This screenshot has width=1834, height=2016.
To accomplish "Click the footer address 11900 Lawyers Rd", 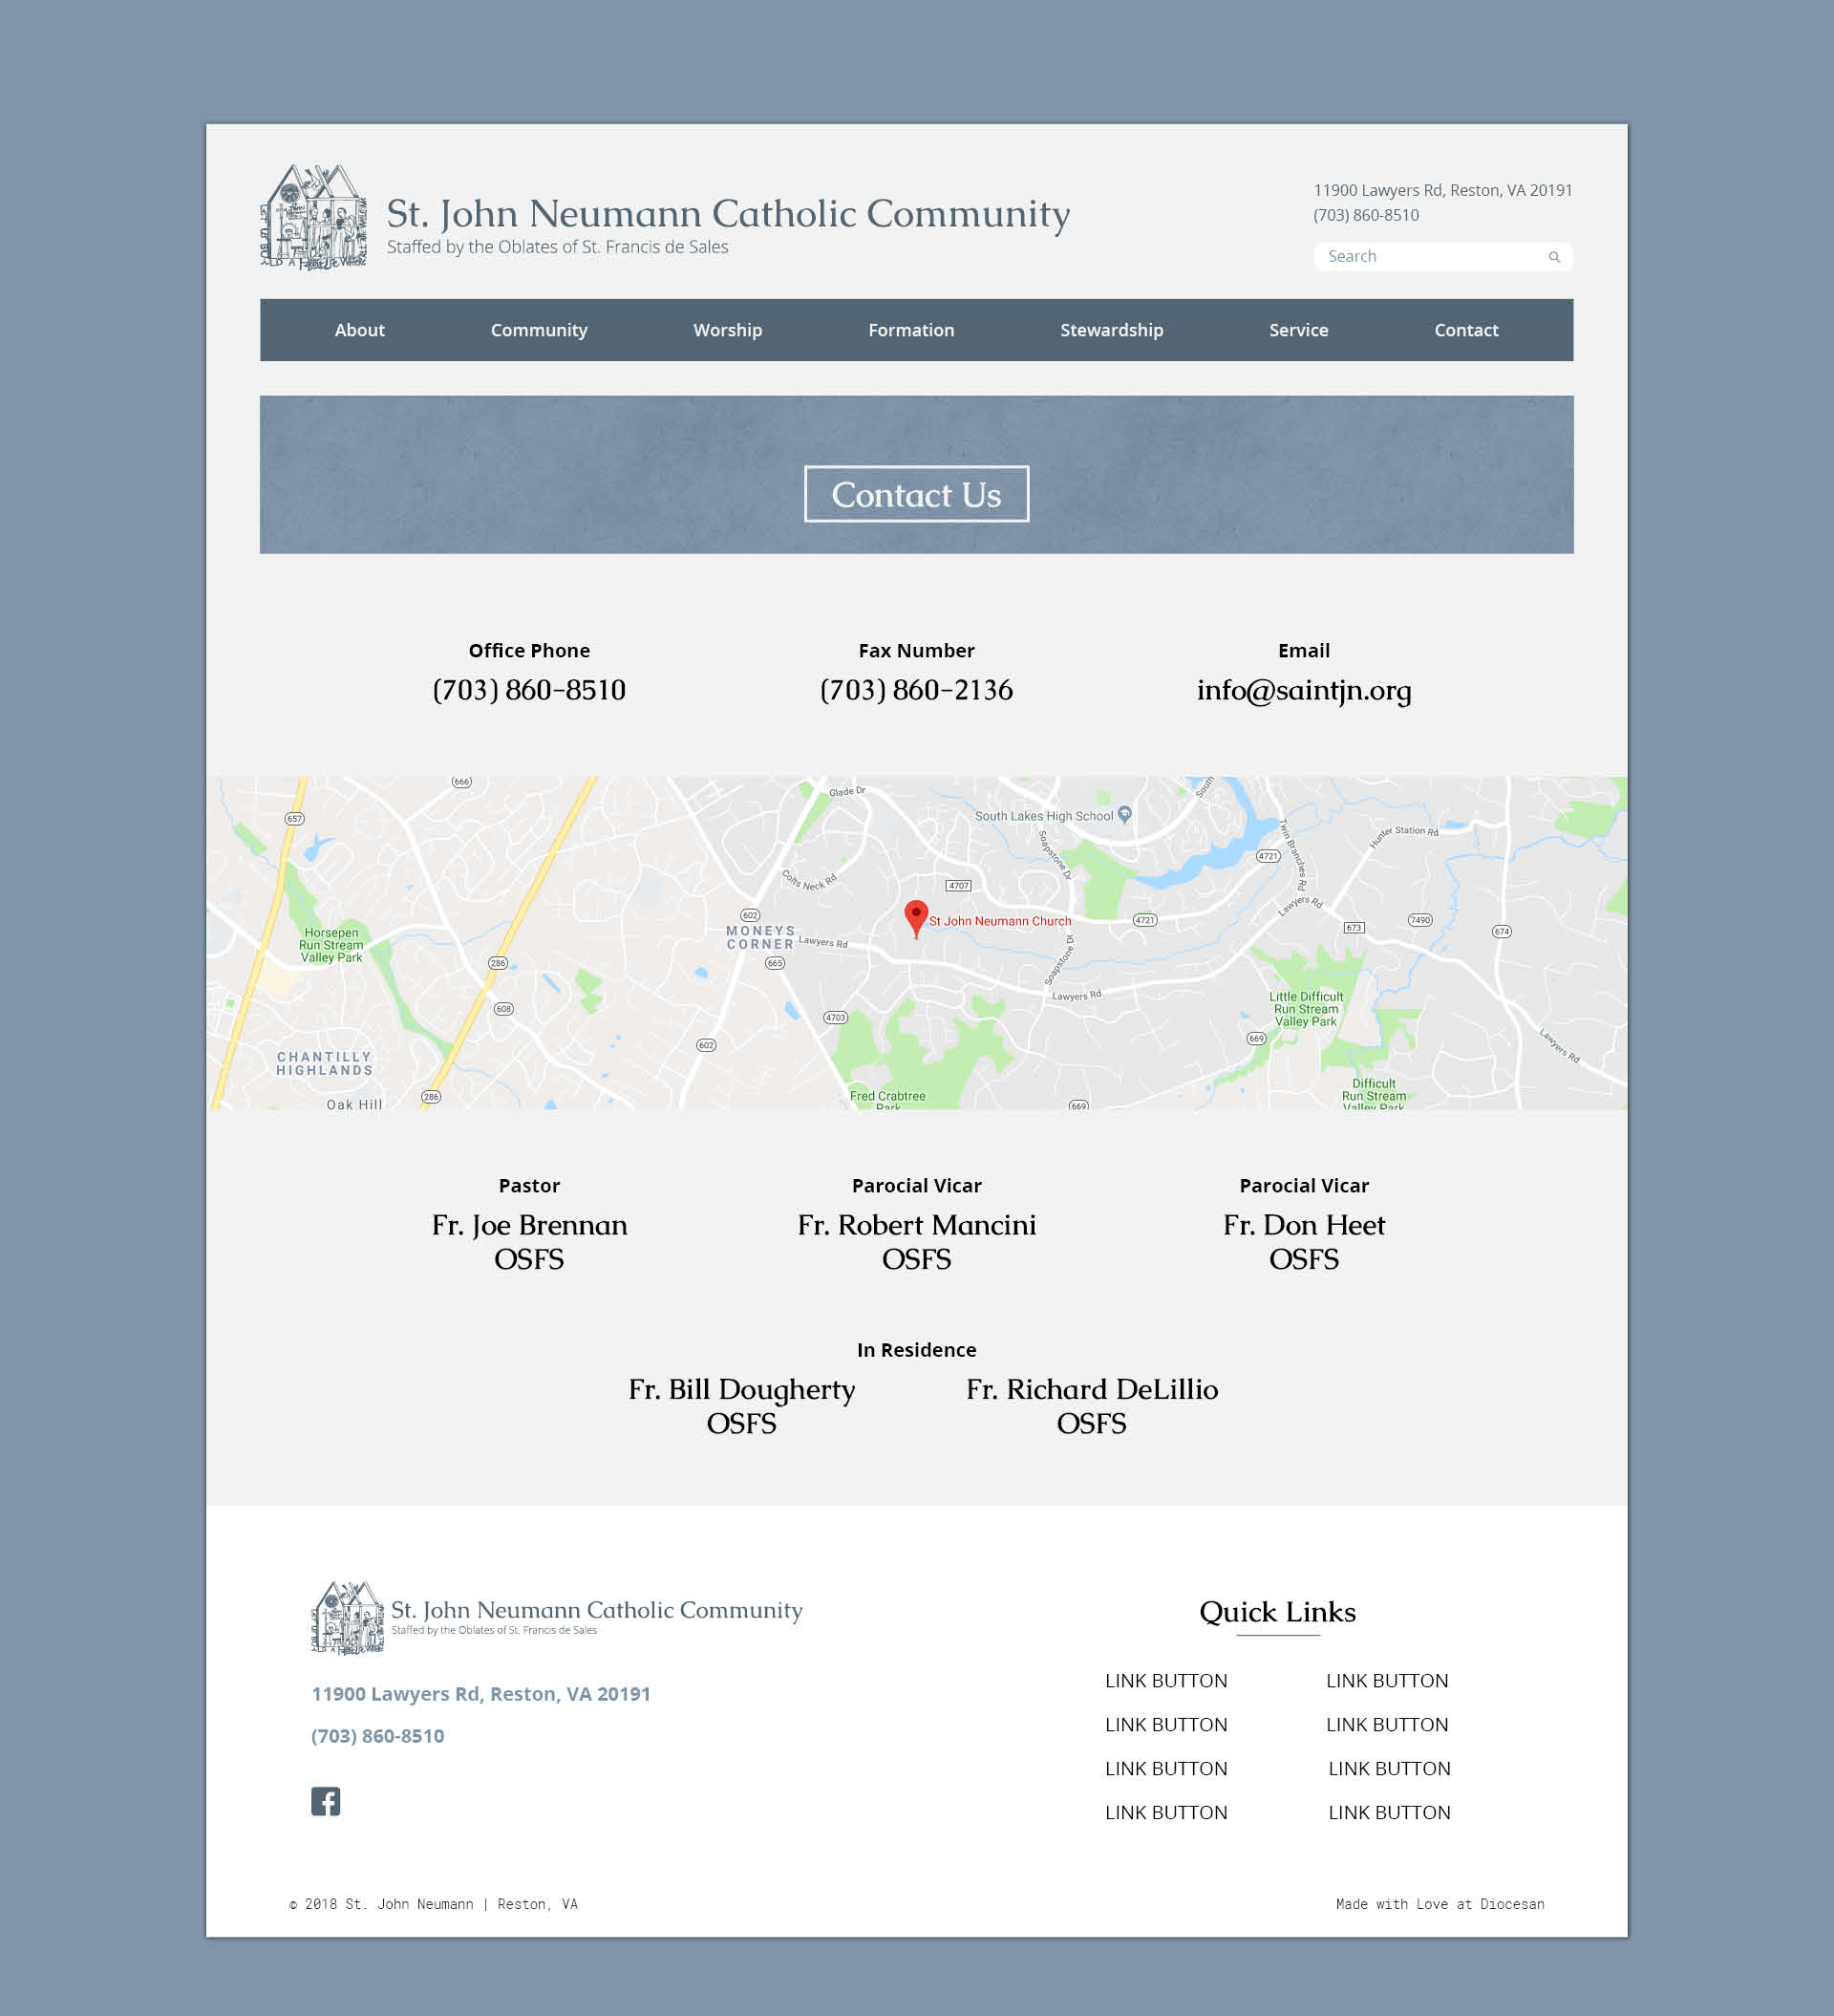I will coord(481,1694).
